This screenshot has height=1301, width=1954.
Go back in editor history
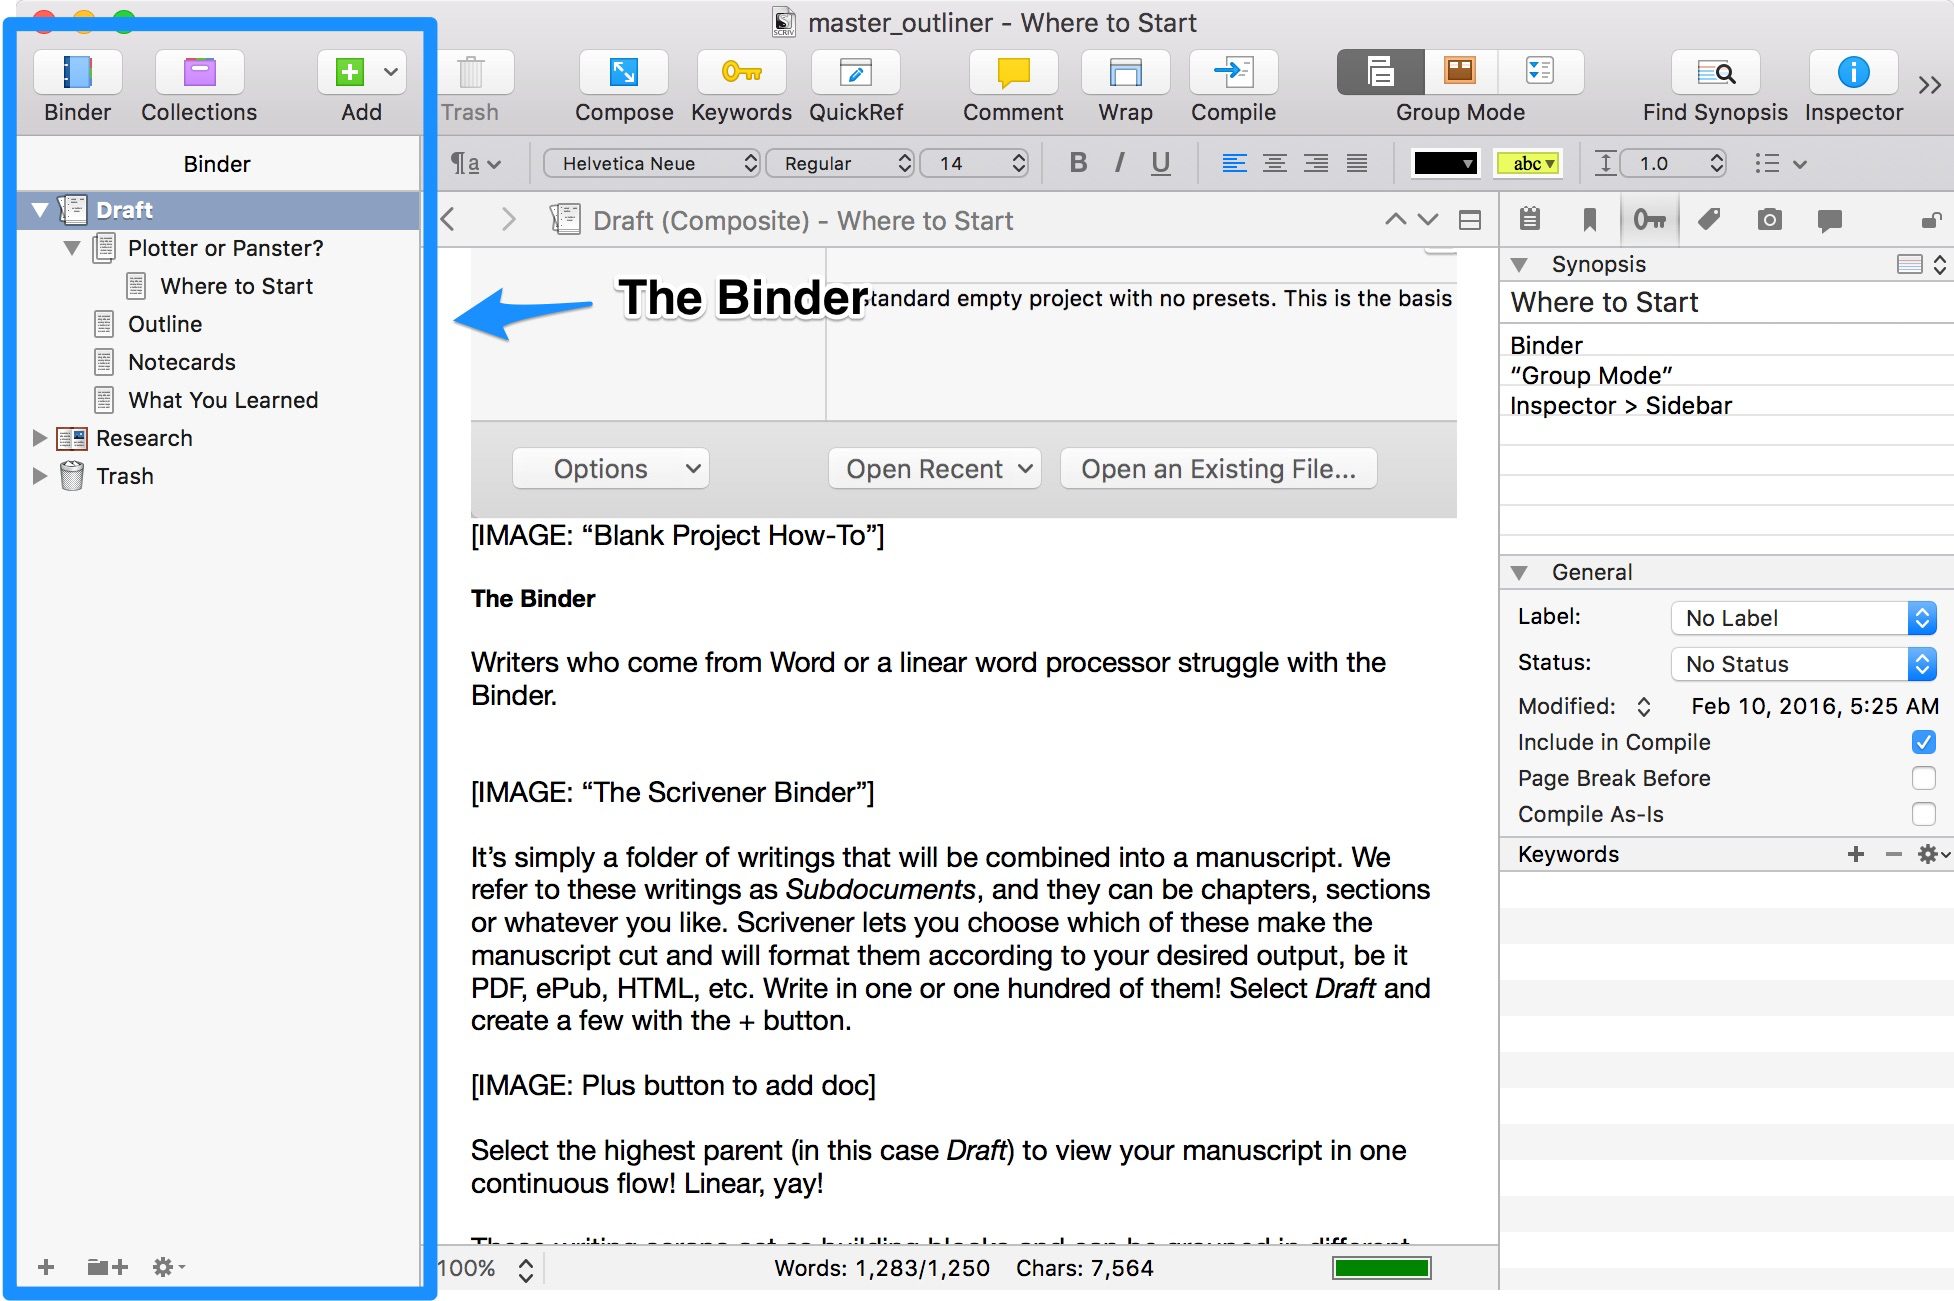click(448, 220)
